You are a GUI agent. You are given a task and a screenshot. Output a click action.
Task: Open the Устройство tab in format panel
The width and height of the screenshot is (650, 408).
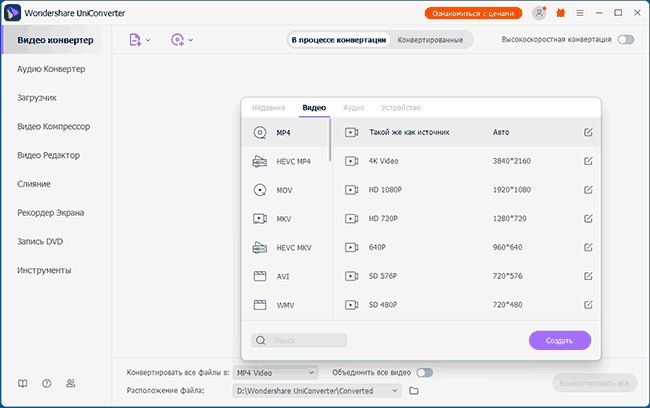pyautogui.click(x=401, y=107)
